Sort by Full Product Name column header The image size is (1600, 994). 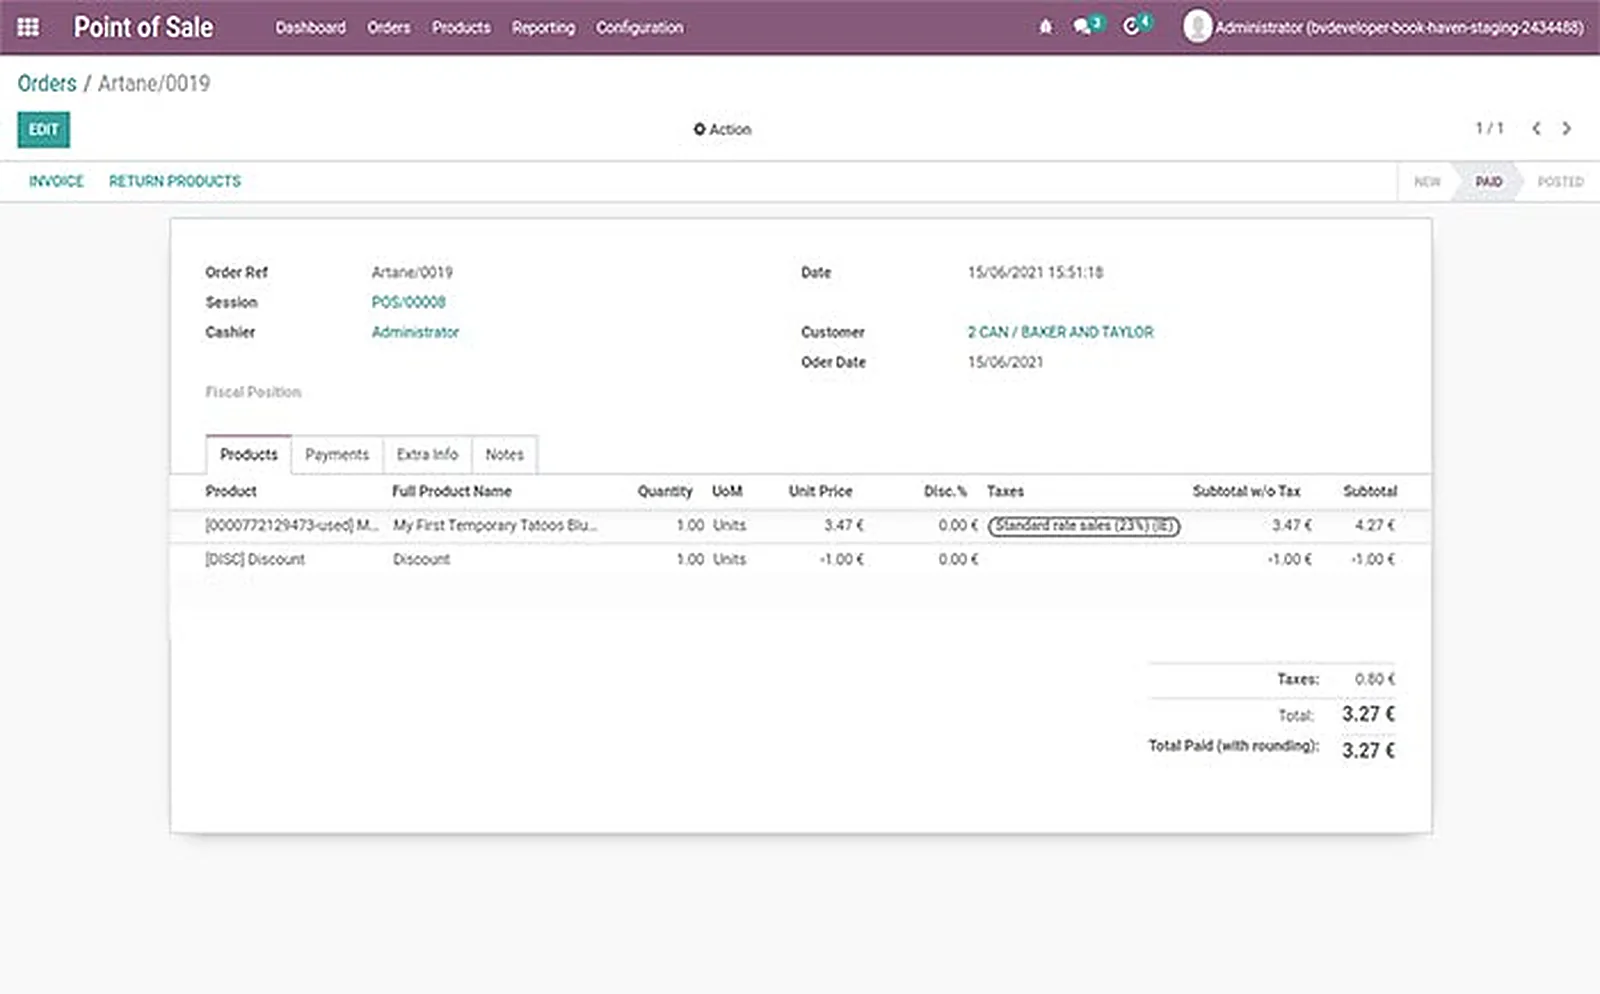point(451,491)
